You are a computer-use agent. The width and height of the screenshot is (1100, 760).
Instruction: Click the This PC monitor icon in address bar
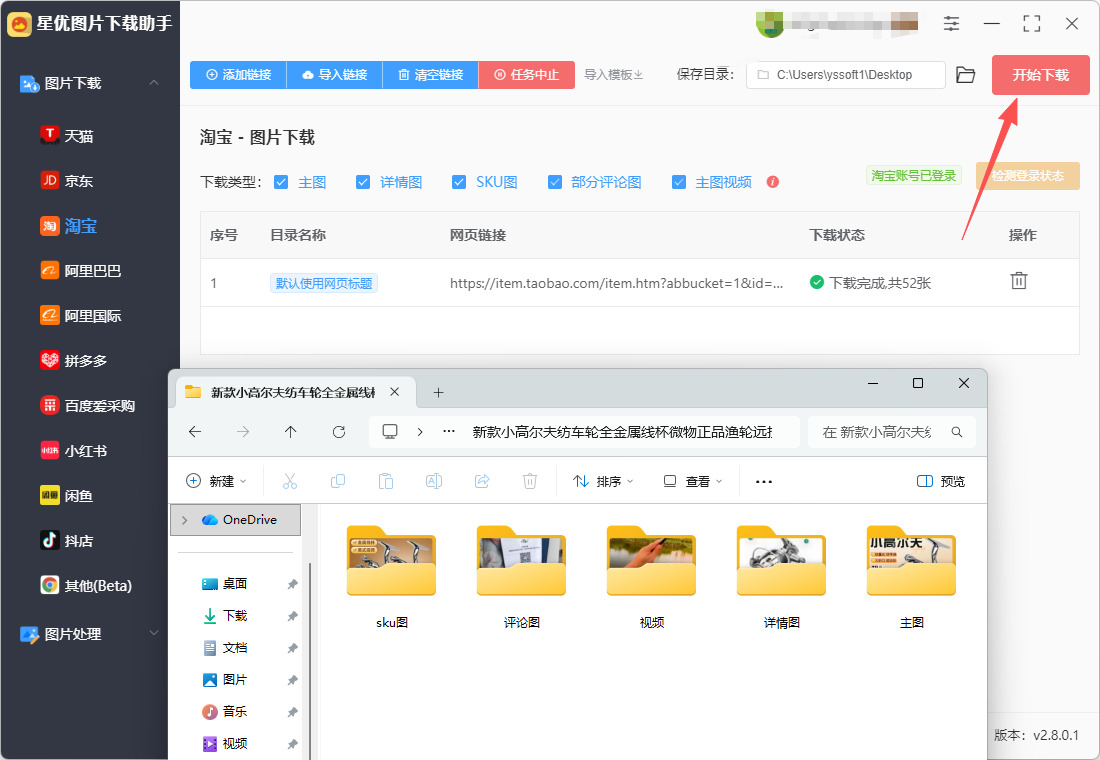click(x=390, y=432)
